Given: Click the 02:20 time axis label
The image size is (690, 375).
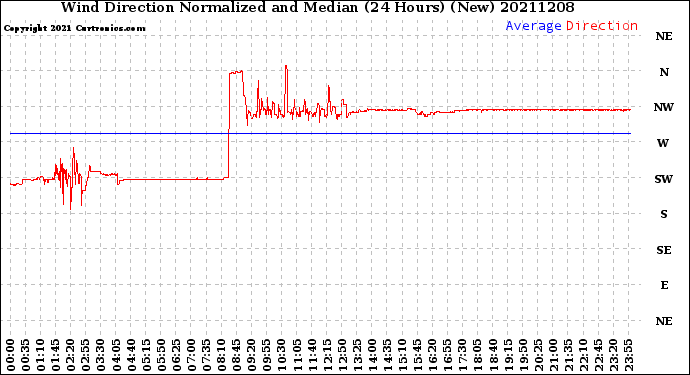Looking at the screenshot, I should pyautogui.click(x=71, y=355).
